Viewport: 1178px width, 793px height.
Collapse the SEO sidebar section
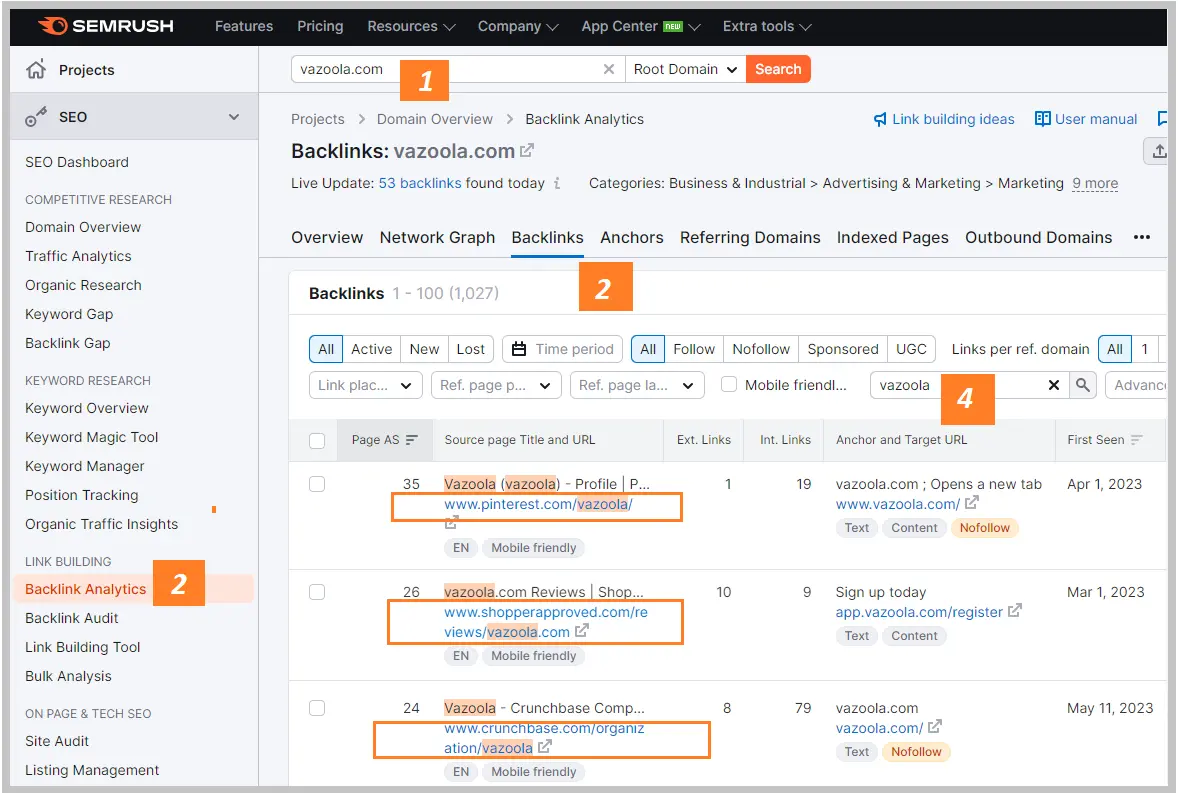tap(234, 116)
